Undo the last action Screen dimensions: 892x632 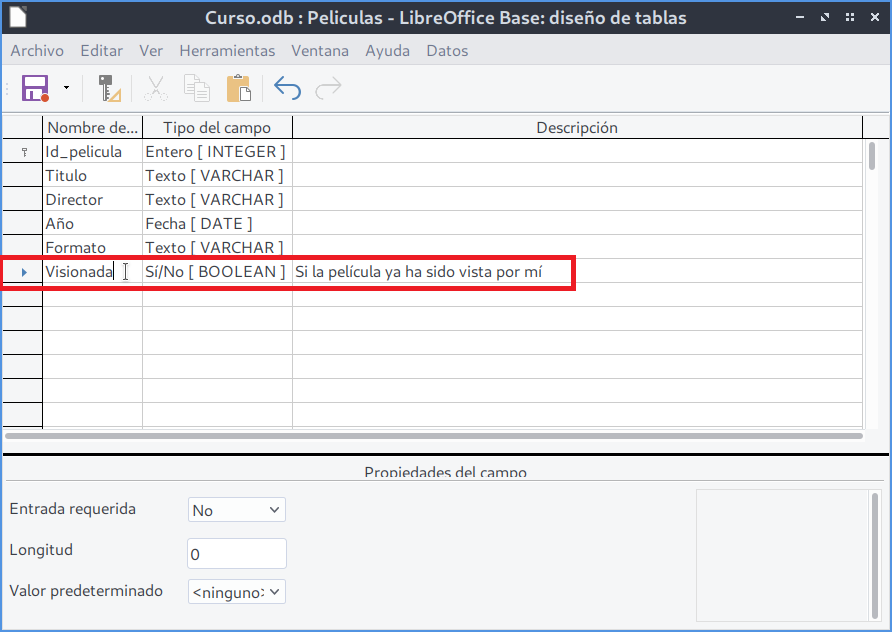point(287,89)
